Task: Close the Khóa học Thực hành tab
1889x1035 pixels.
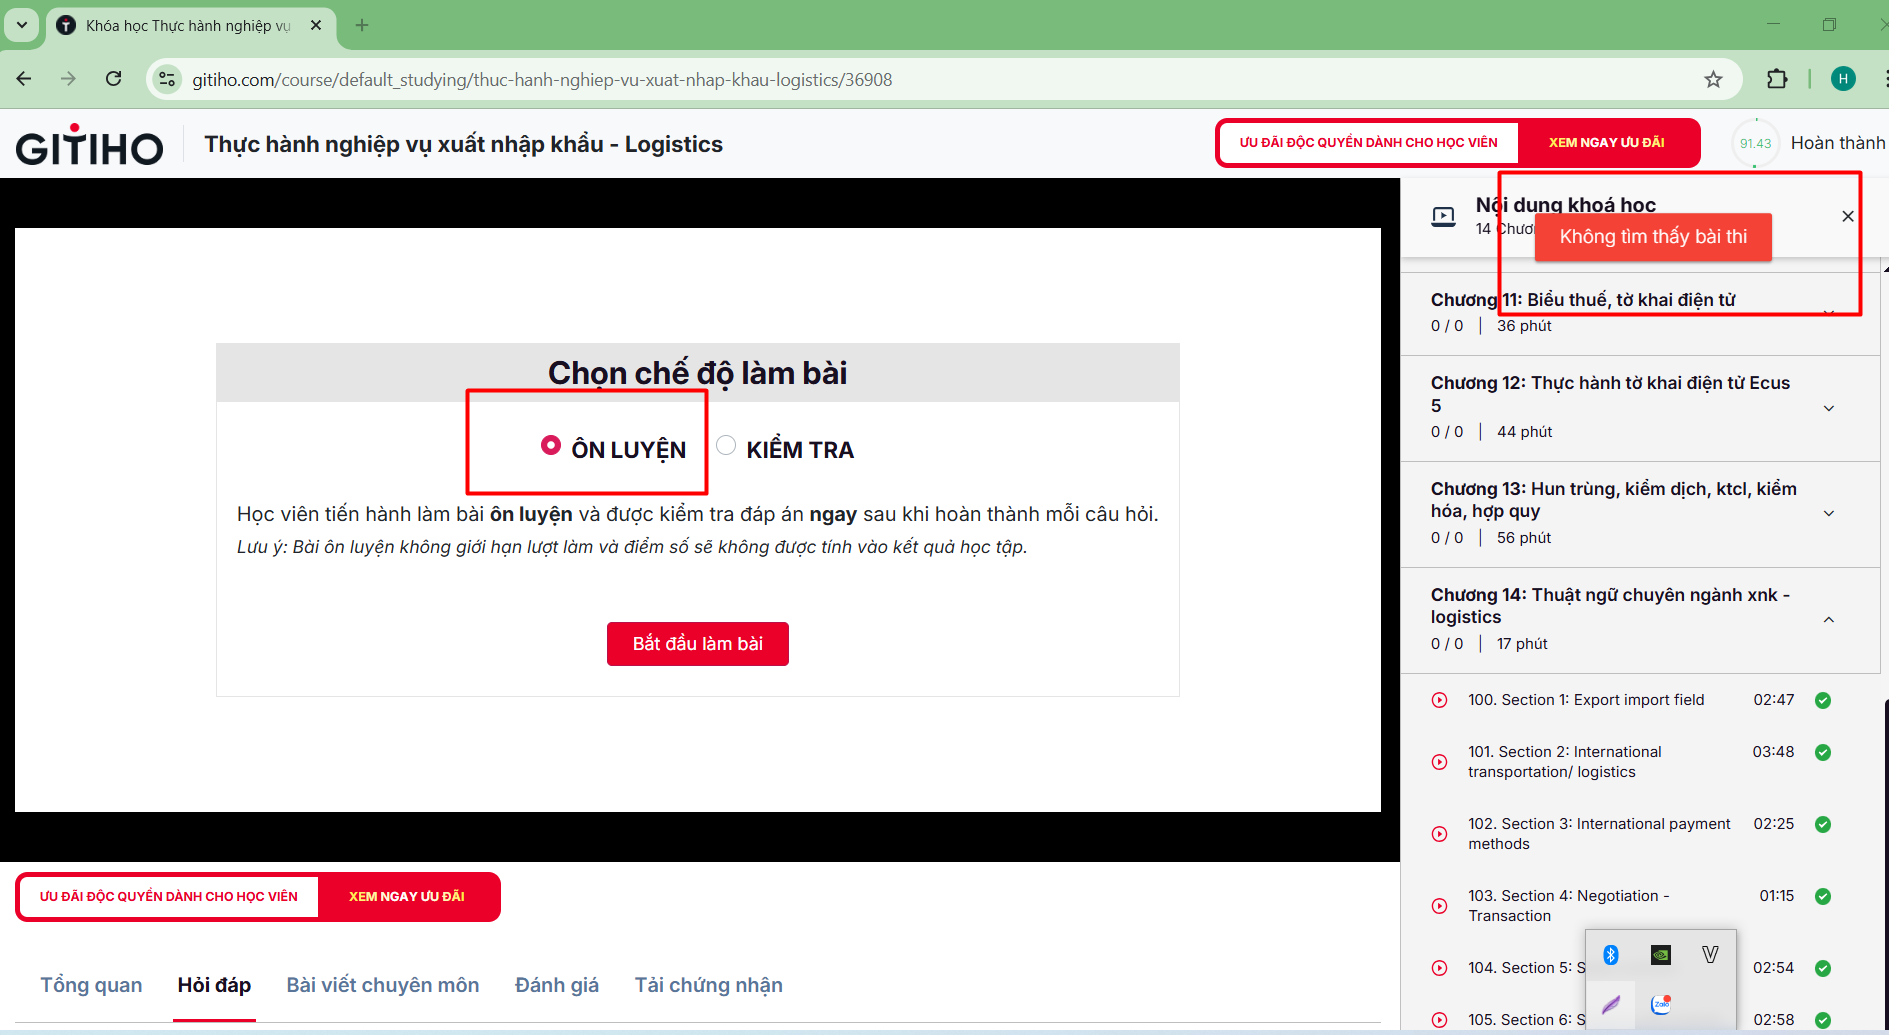Action: 316,25
